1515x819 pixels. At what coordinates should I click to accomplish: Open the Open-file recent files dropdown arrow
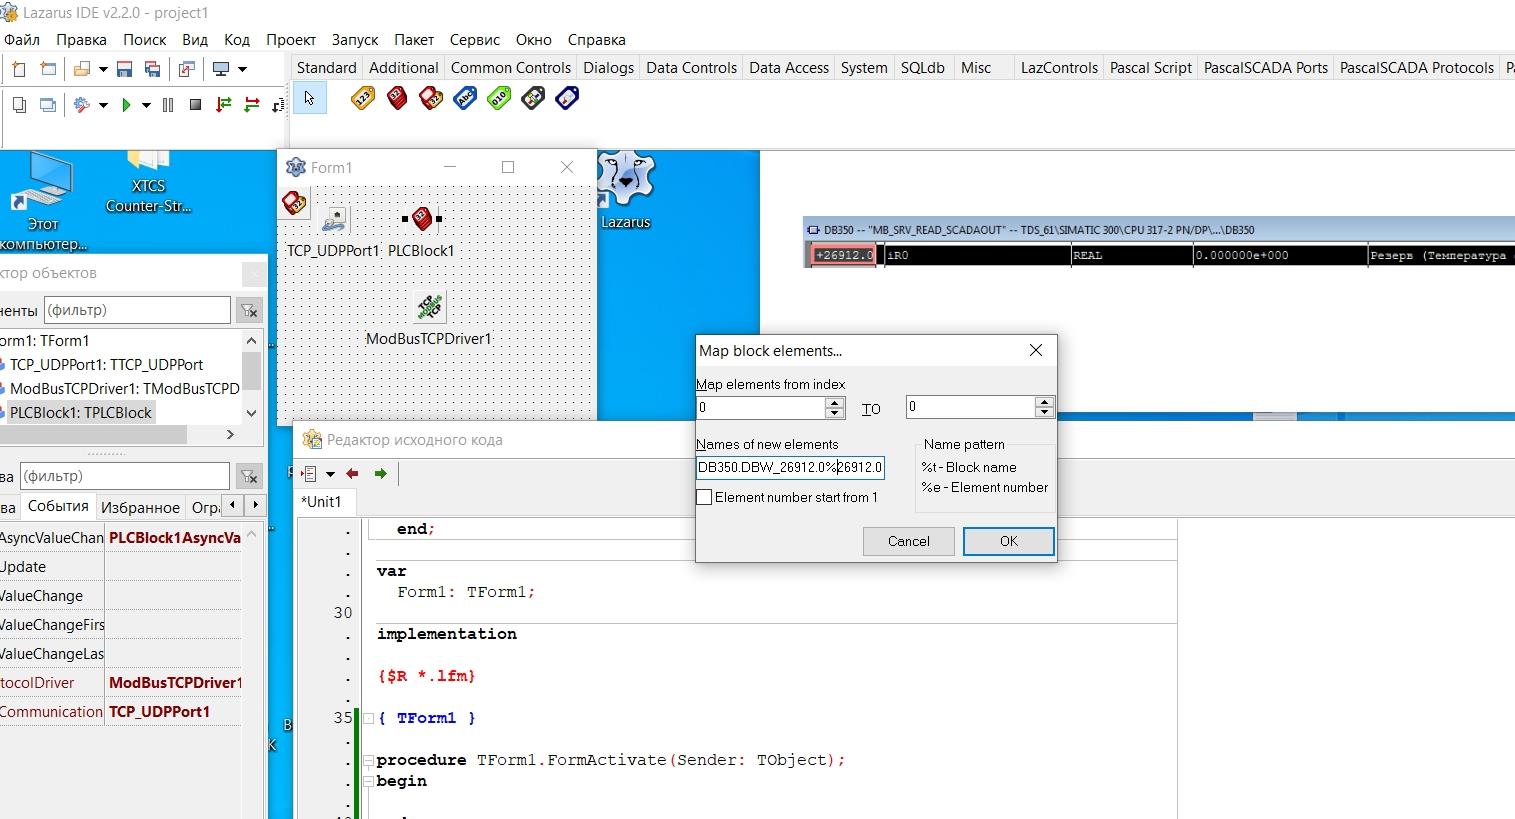pyautogui.click(x=102, y=69)
